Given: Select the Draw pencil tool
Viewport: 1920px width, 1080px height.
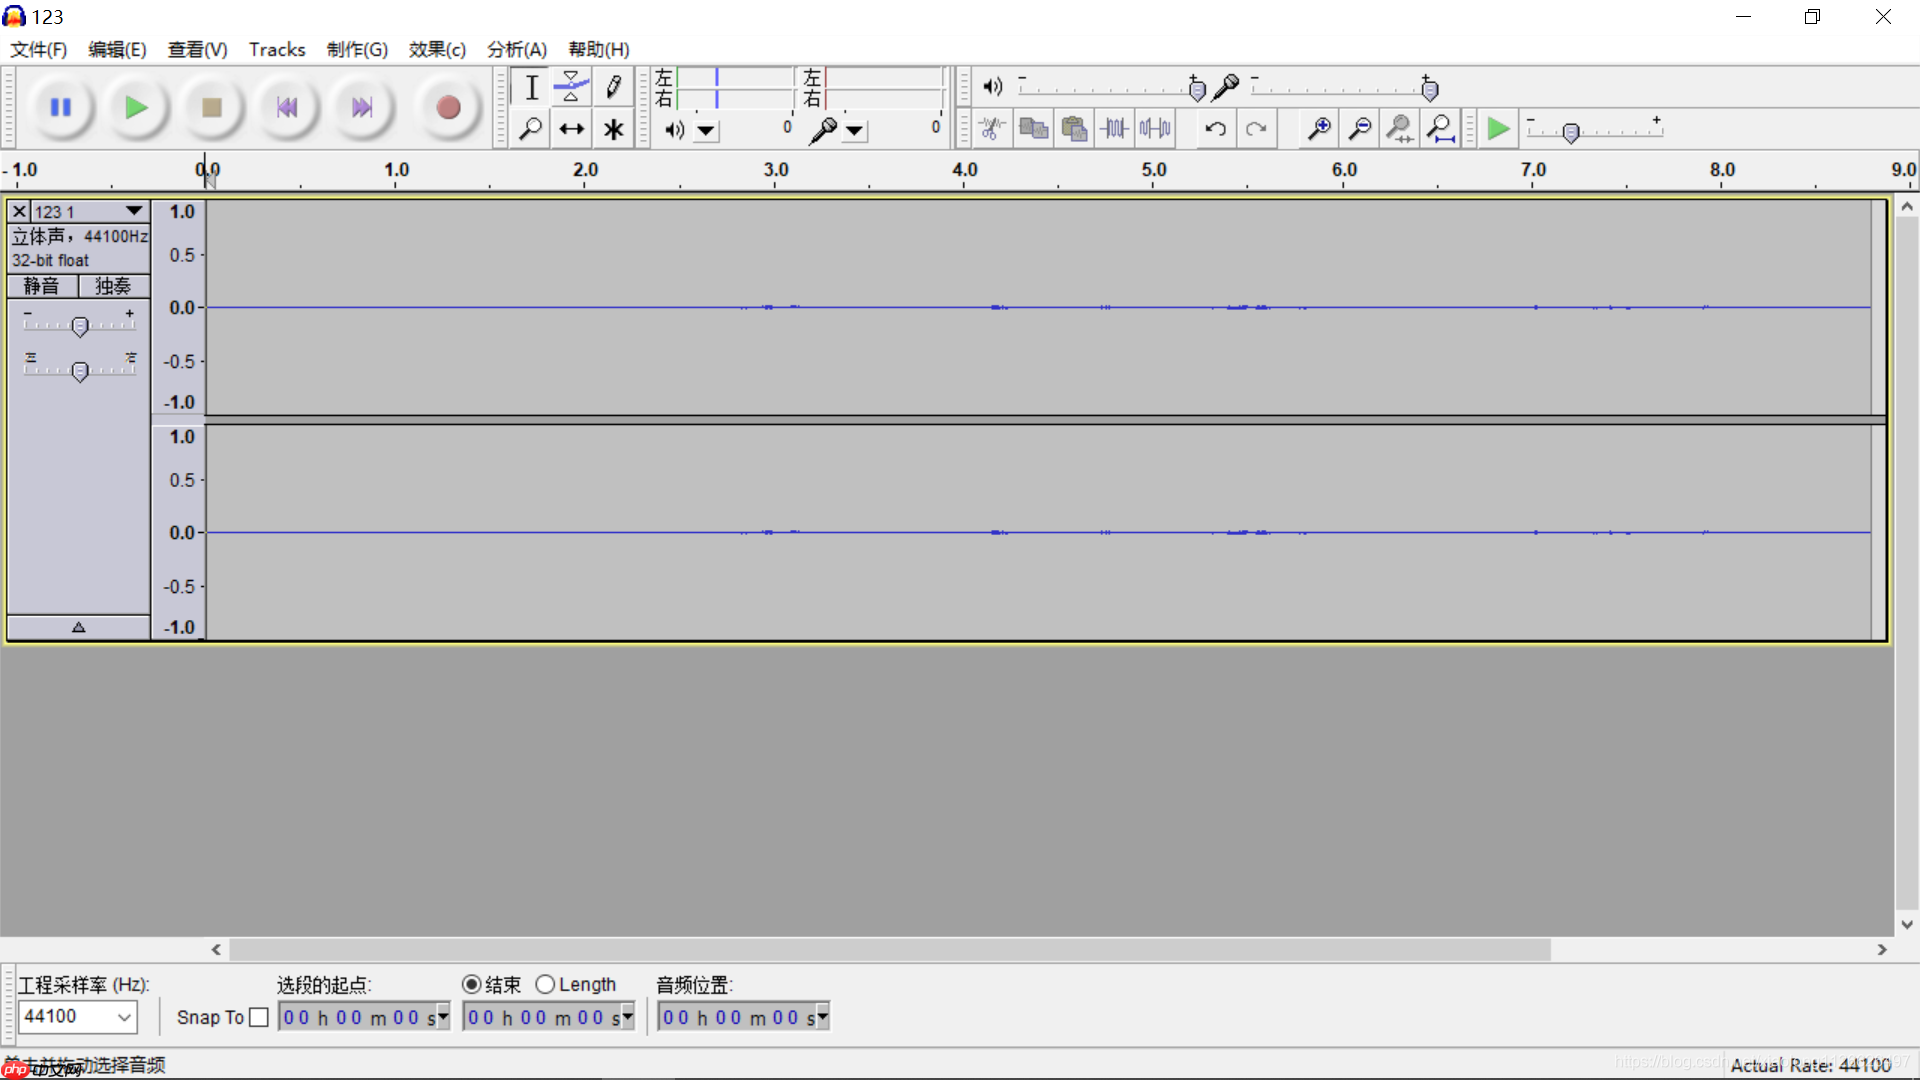Looking at the screenshot, I should point(613,87).
